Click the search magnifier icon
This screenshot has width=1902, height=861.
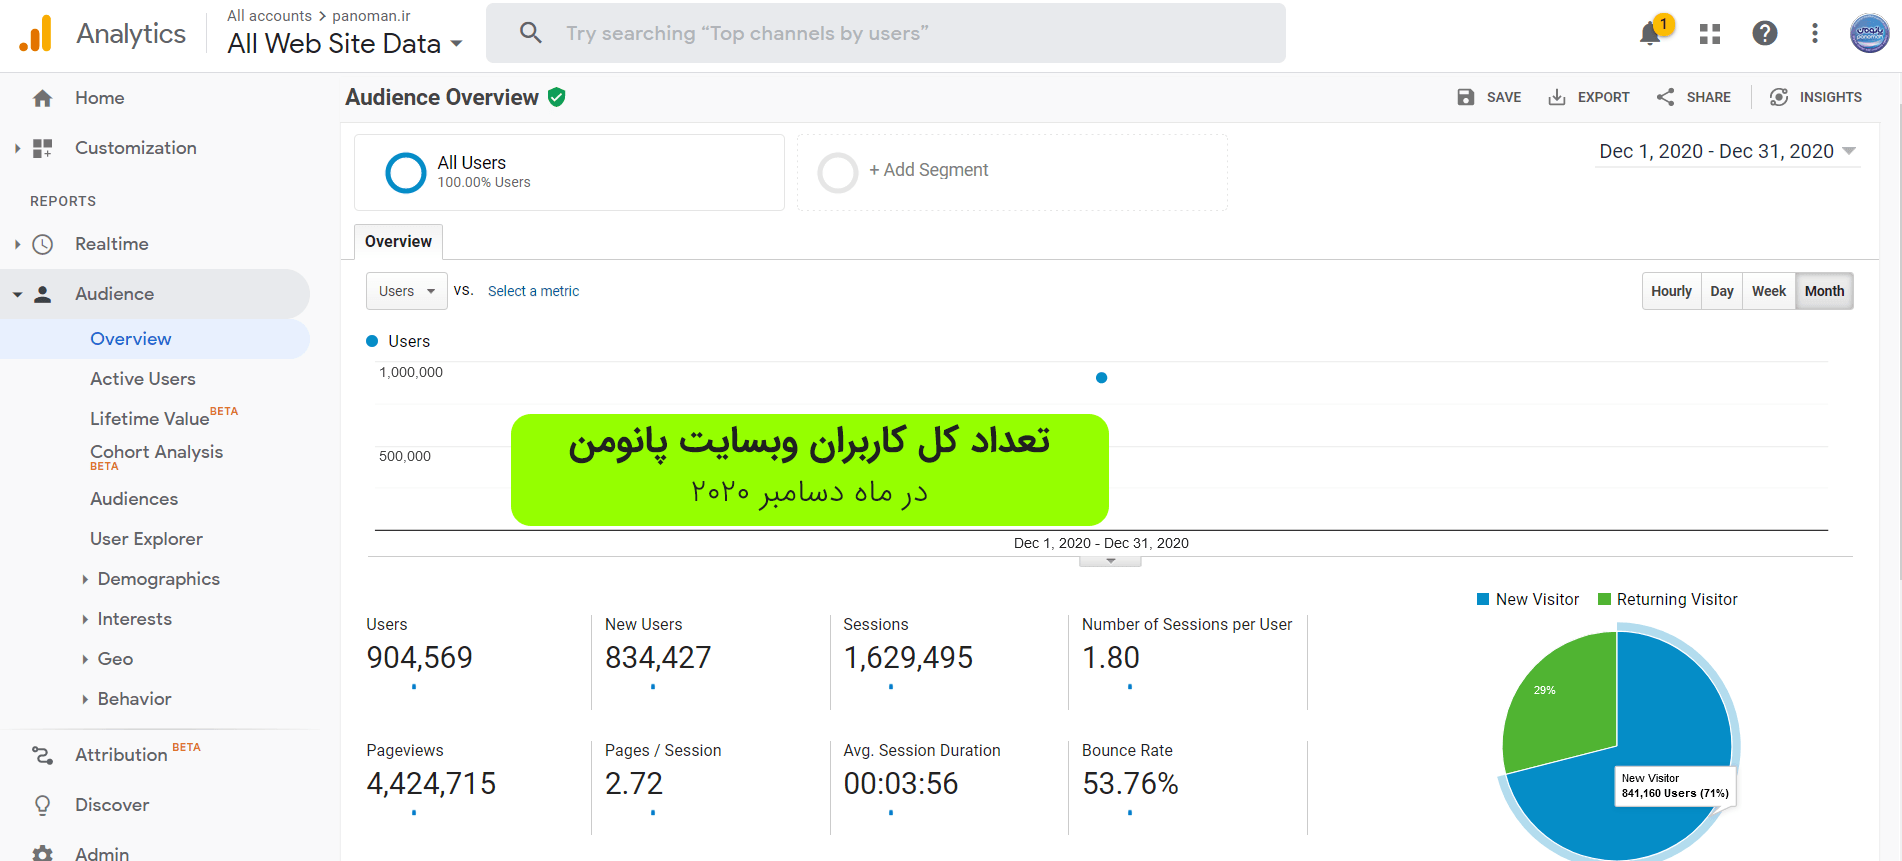[531, 33]
